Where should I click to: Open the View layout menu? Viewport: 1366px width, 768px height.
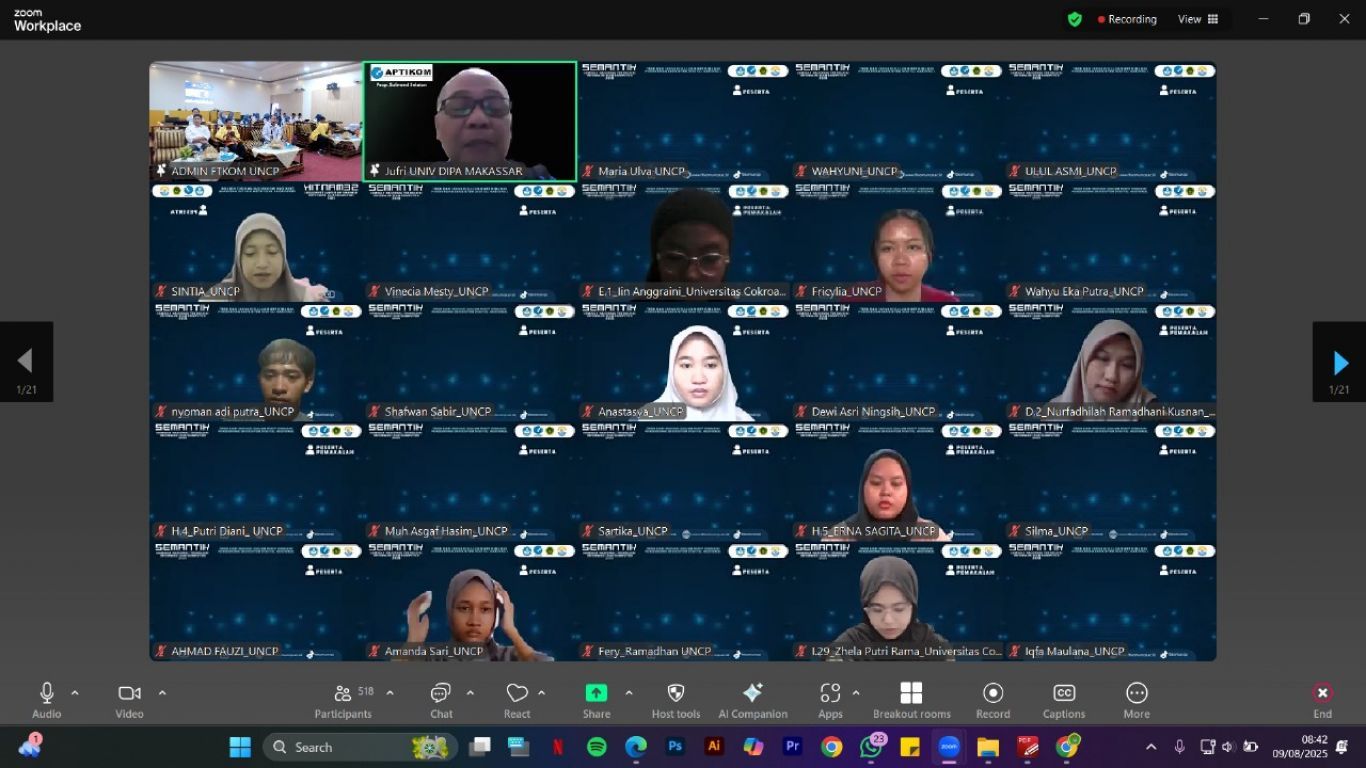tap(1198, 19)
